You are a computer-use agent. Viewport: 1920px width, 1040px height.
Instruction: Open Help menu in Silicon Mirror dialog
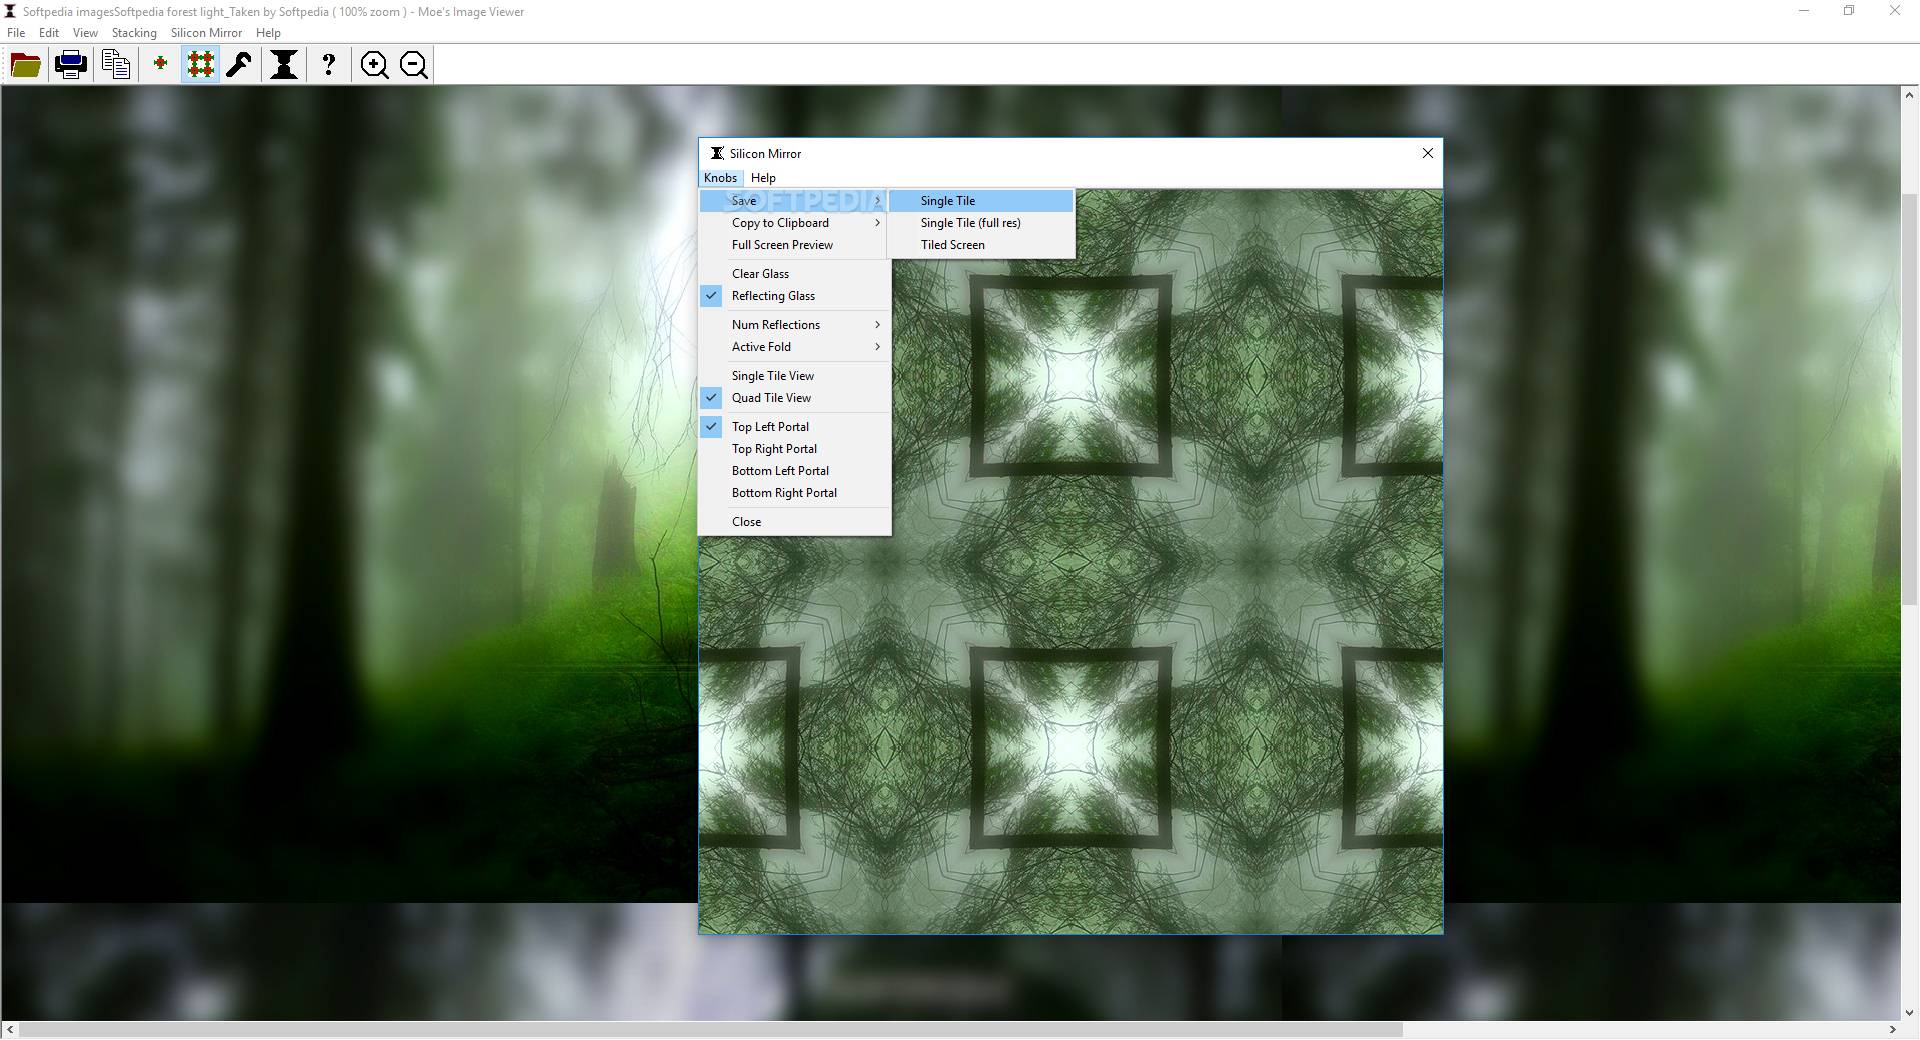coord(763,177)
